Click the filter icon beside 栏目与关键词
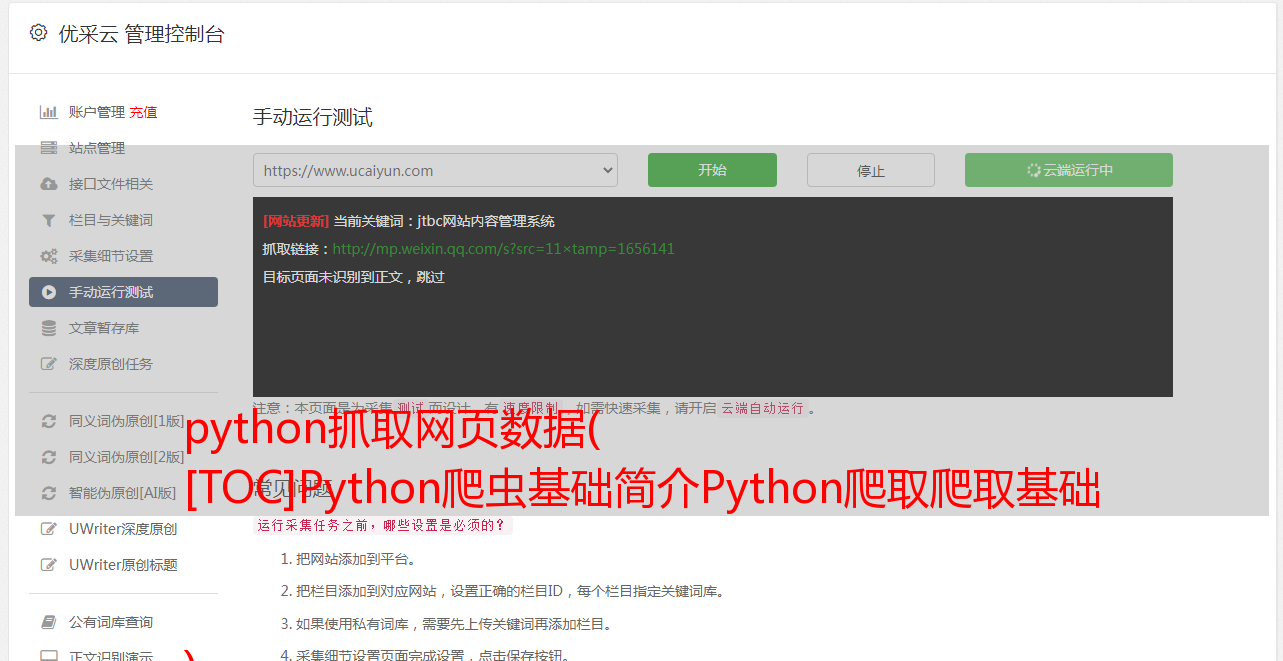 click(x=48, y=220)
